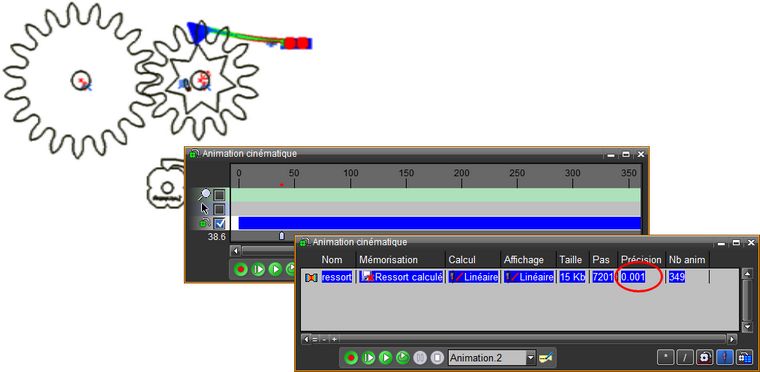Check the zoom track checkbox
The width and height of the screenshot is (760, 372).
pos(220,195)
